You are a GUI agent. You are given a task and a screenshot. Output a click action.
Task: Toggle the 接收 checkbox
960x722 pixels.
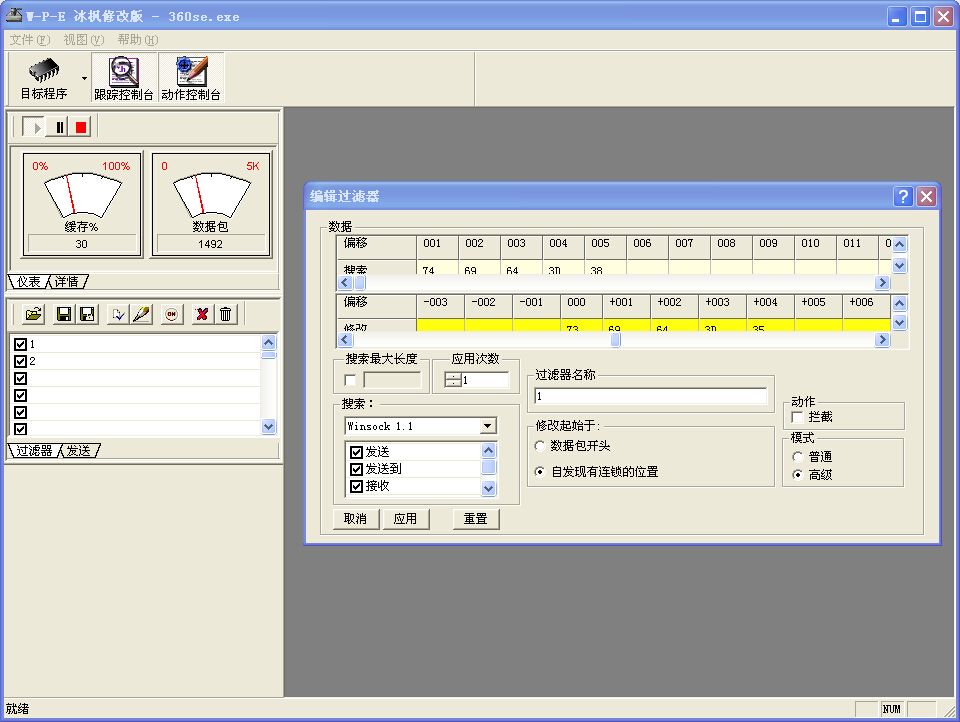click(x=356, y=486)
